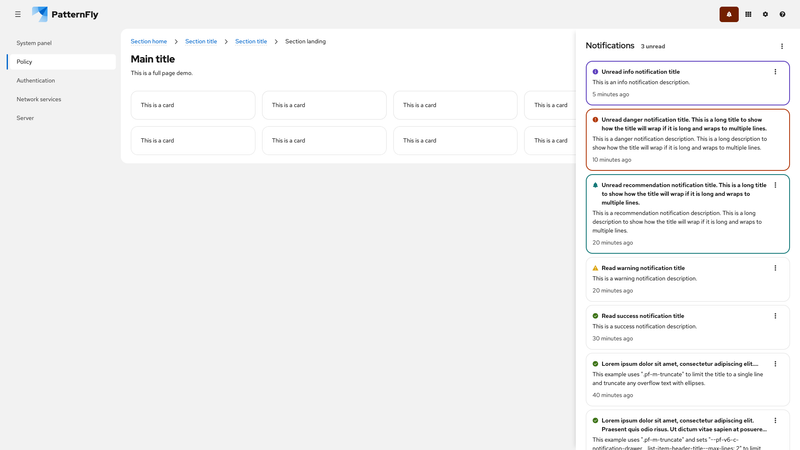
Task: Click the purple info icon in Unread info notification
Action: (595, 72)
